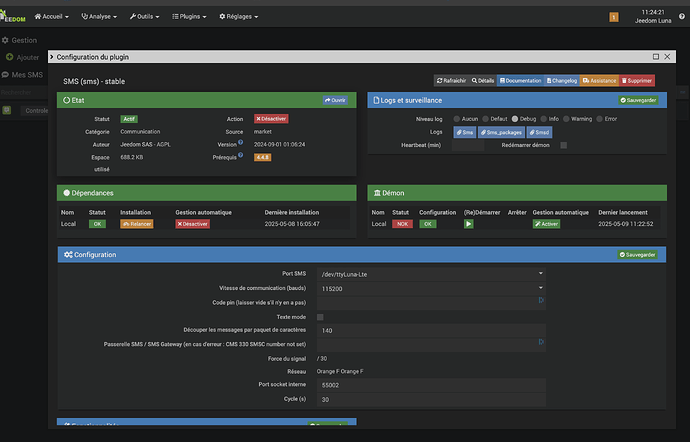690x442 pixels.
Task: Click the Cycle (s) field
Action: click(431, 400)
